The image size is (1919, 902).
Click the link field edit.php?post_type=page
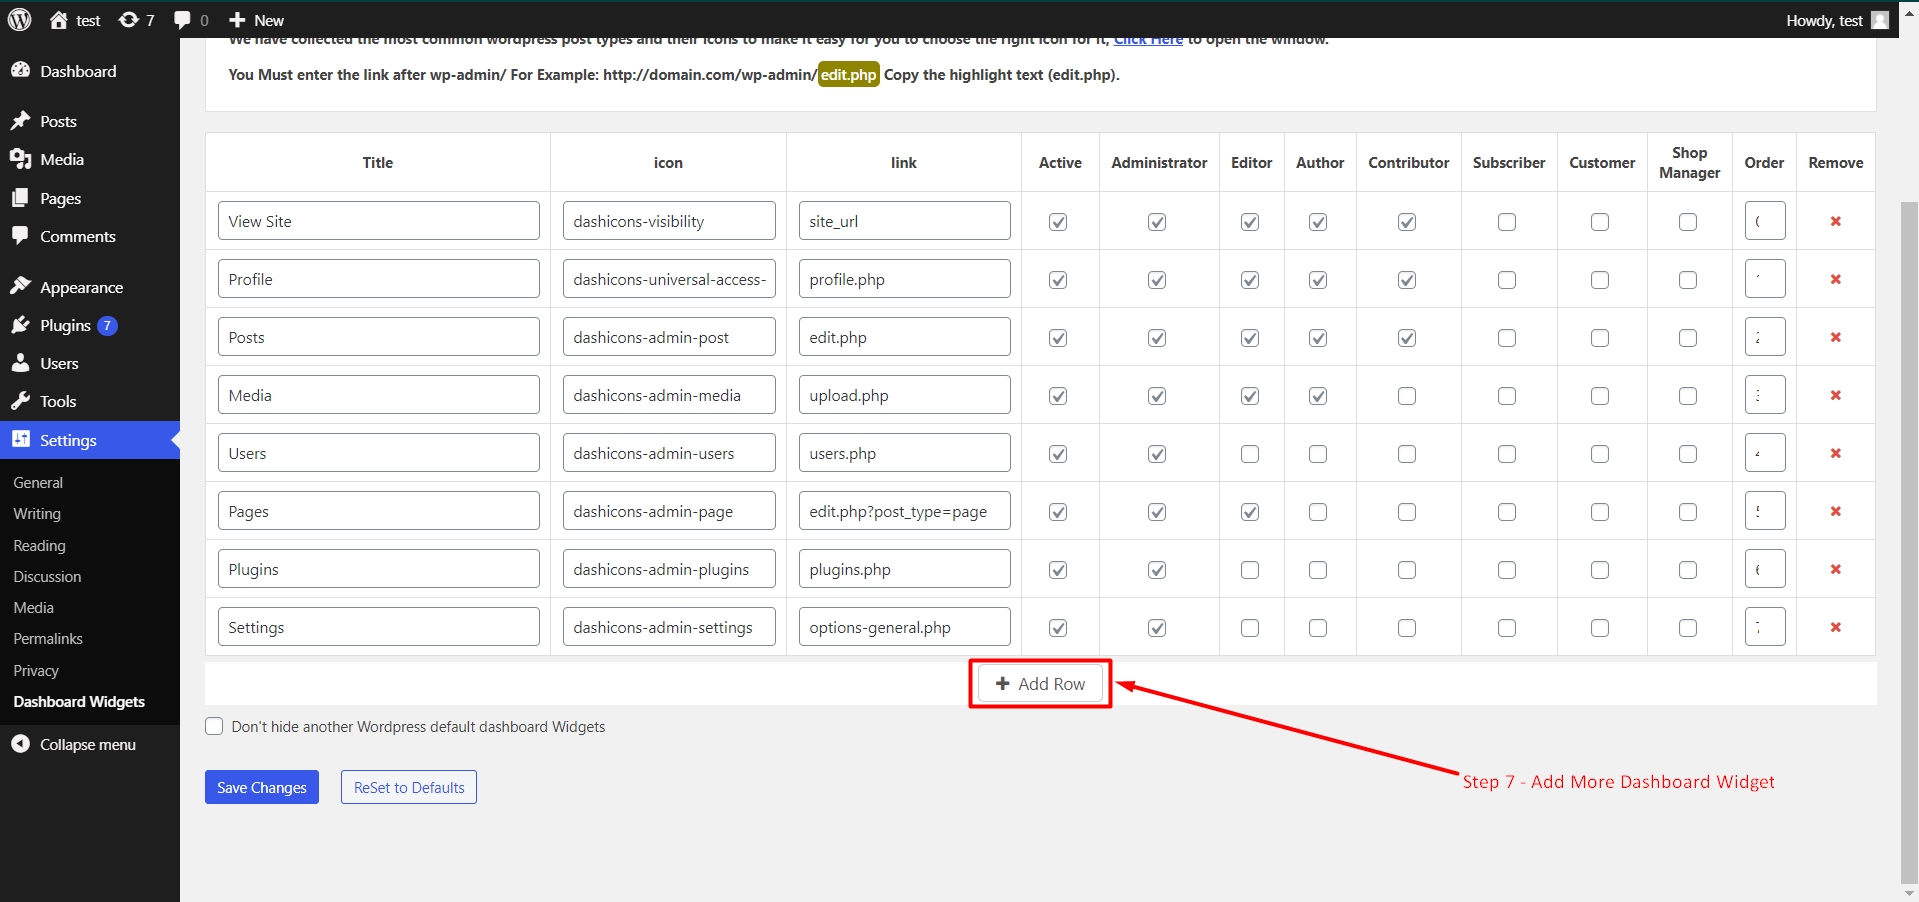(904, 511)
